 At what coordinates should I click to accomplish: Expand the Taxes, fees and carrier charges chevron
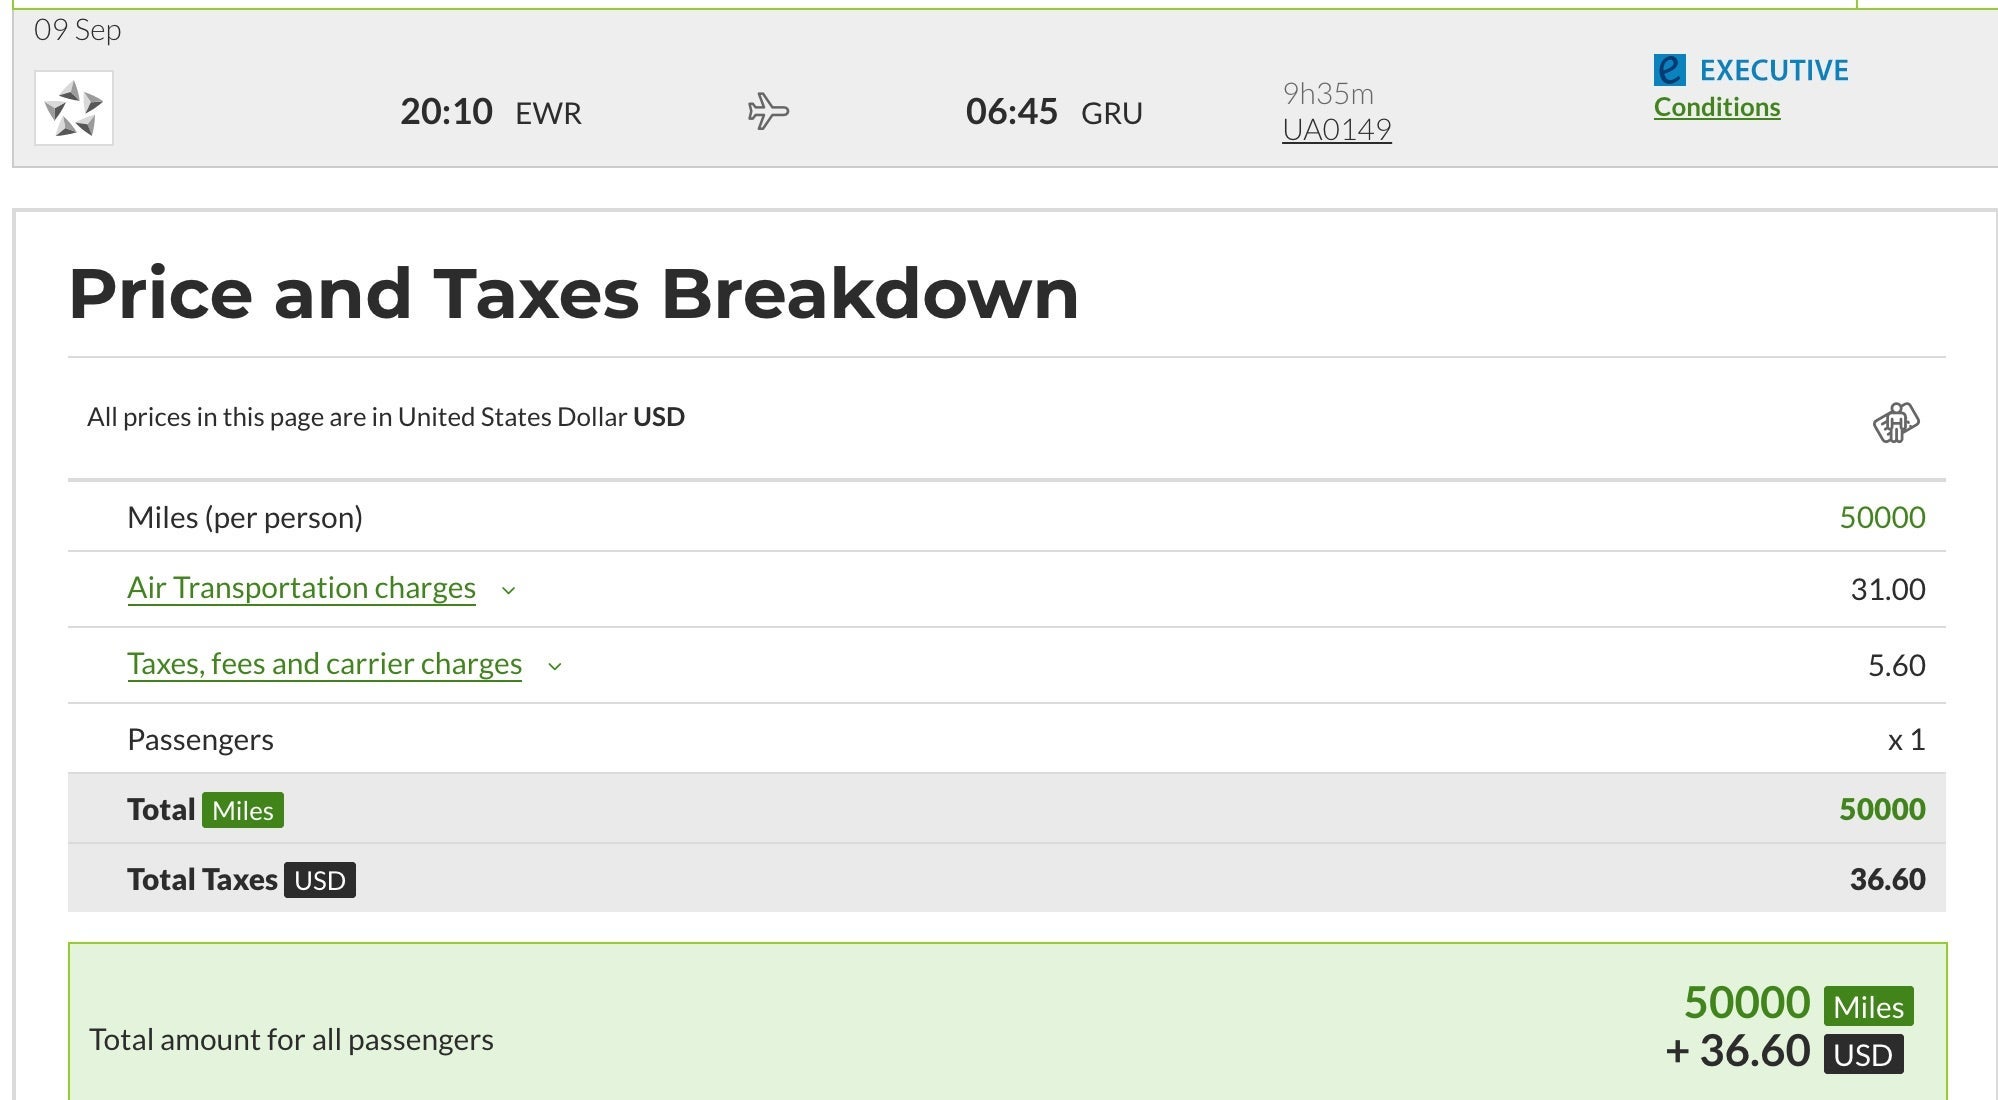pos(555,666)
